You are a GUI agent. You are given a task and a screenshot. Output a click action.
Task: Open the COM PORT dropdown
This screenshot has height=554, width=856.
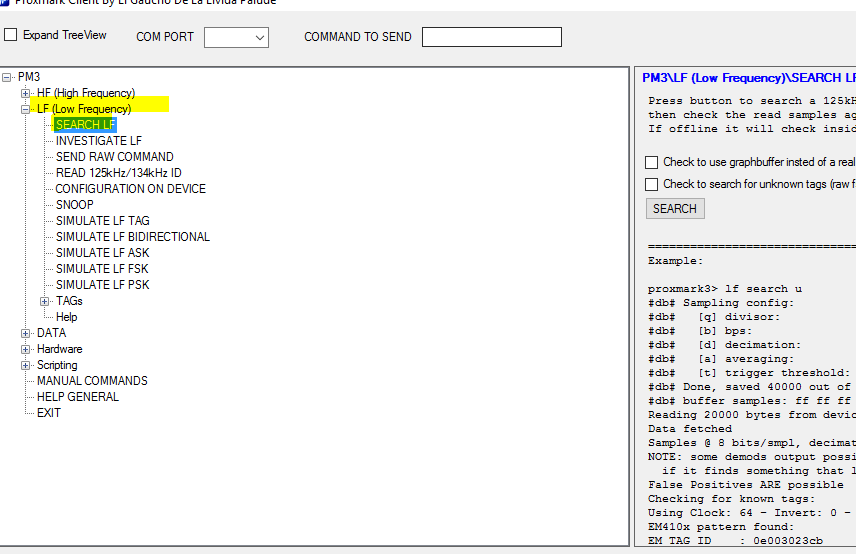pos(236,38)
